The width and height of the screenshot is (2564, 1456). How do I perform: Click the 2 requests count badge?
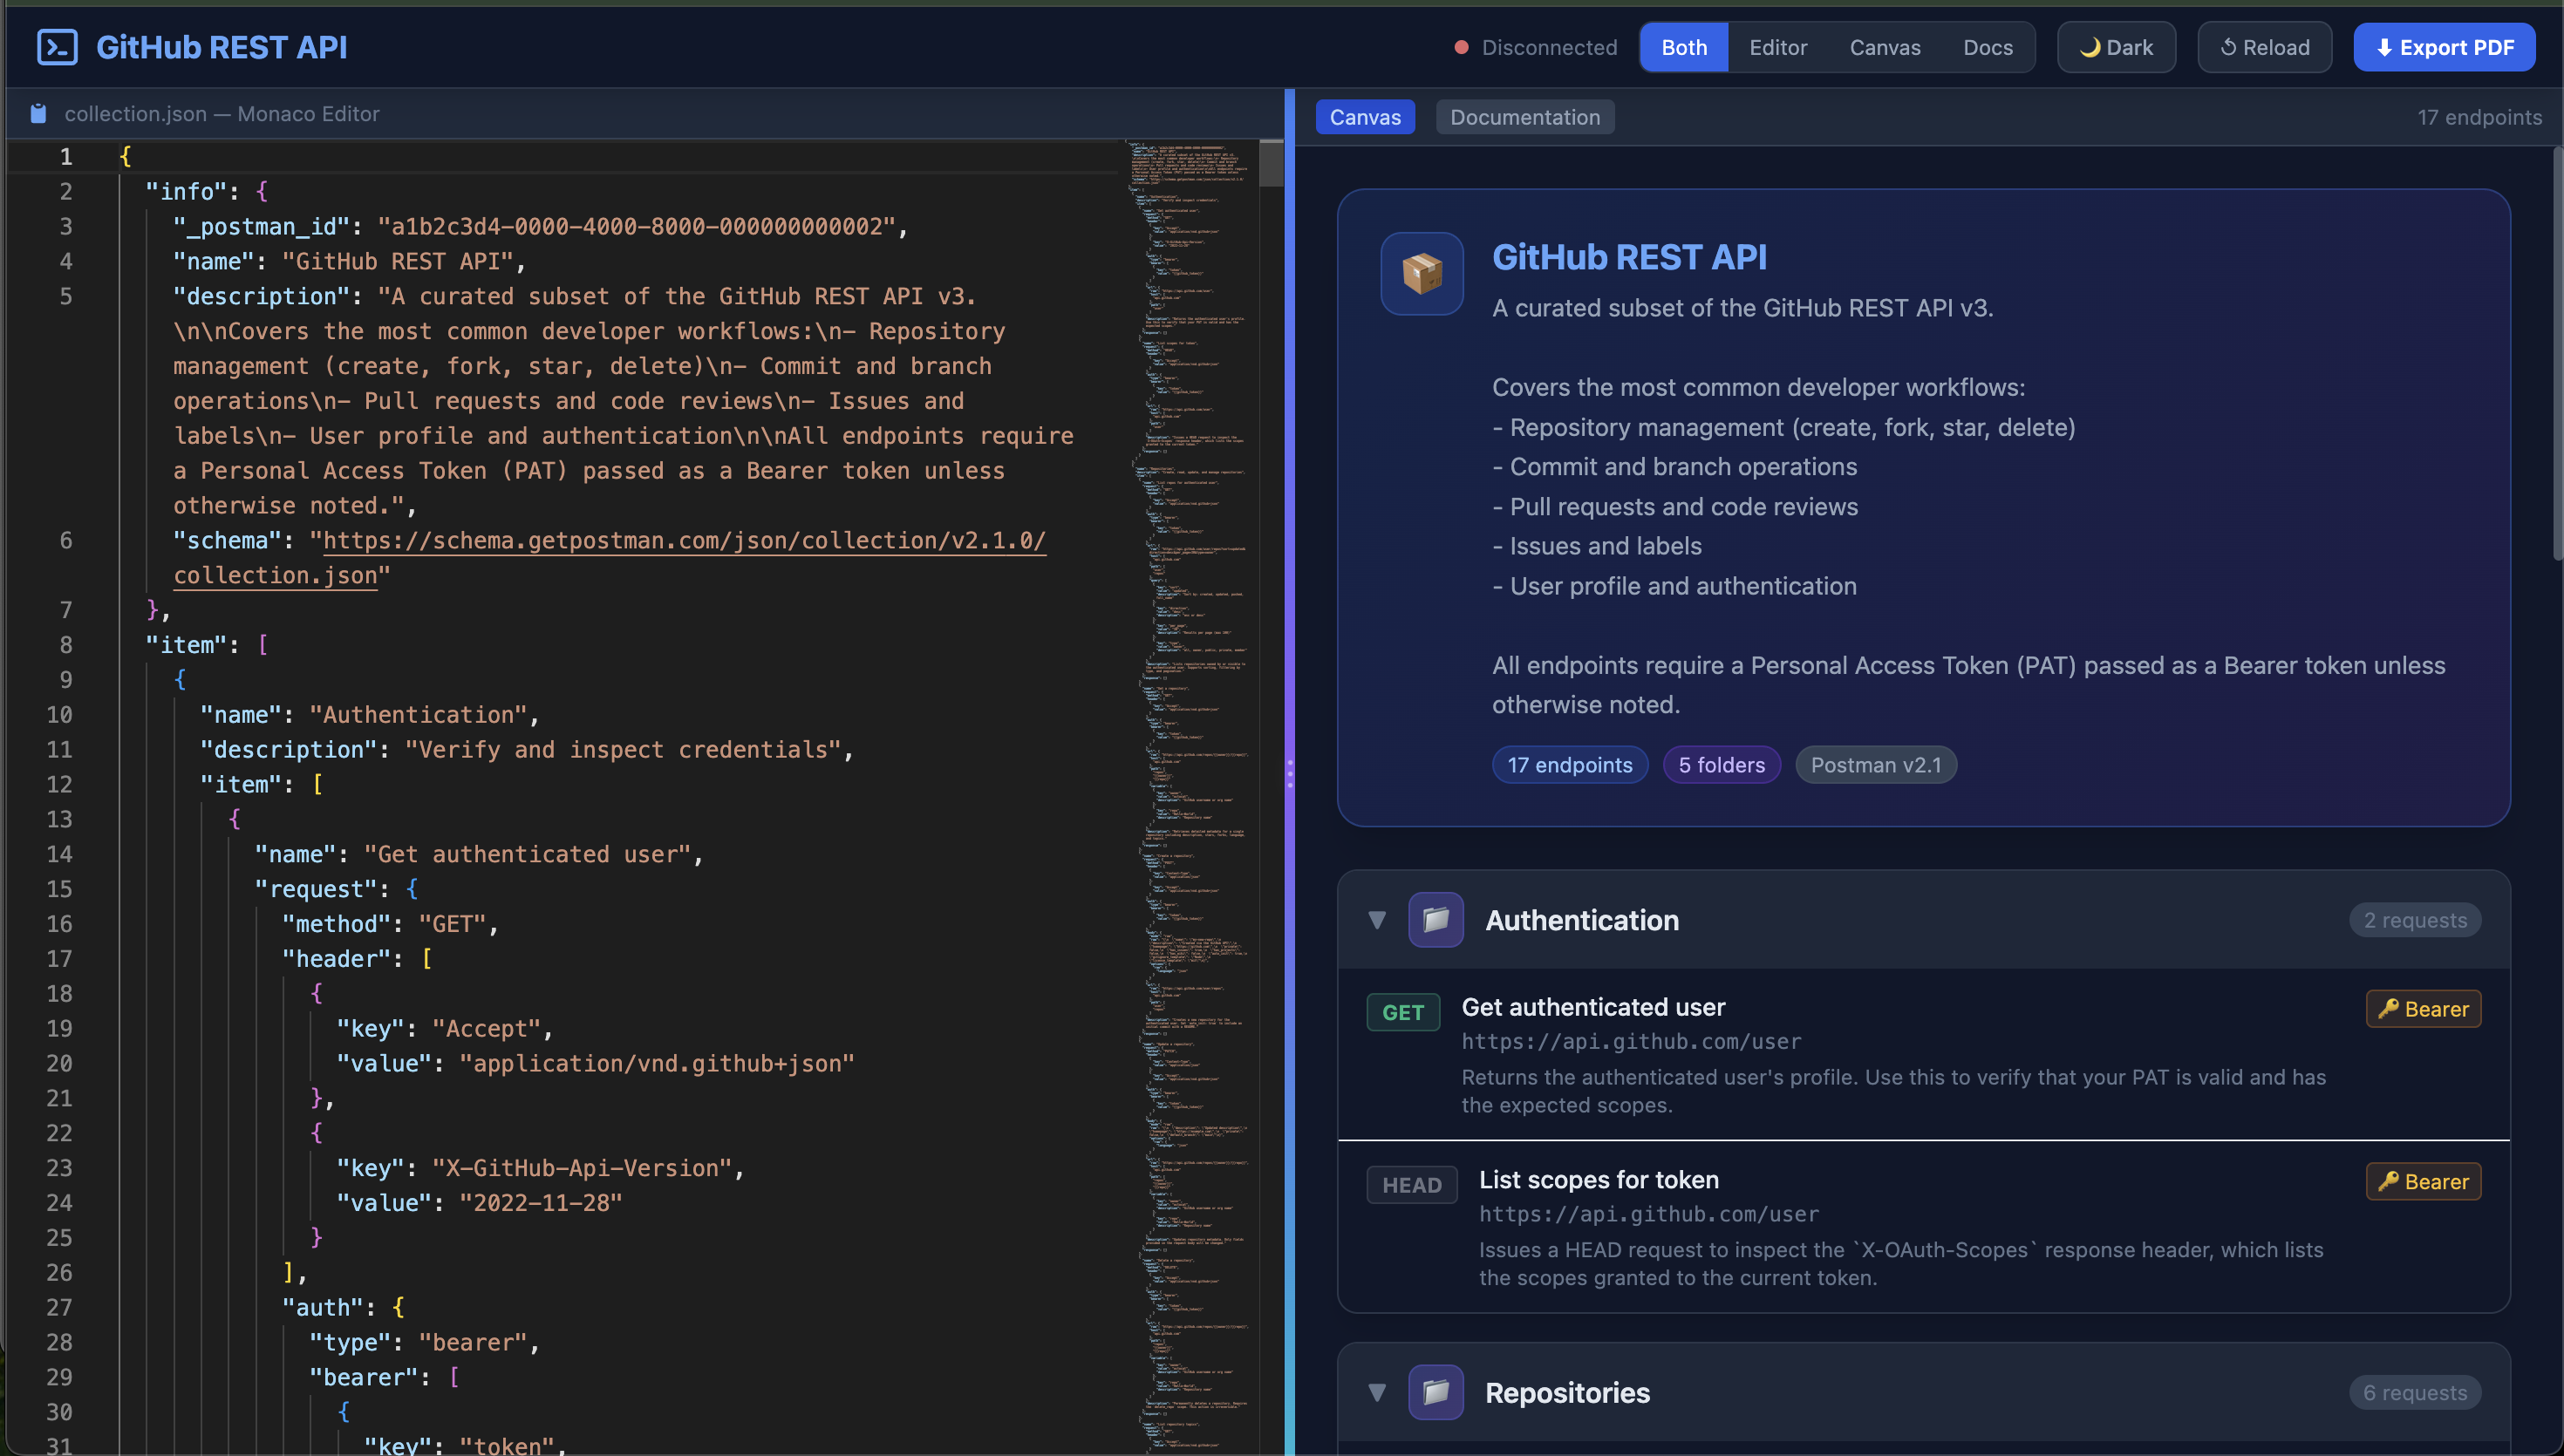coord(2414,920)
